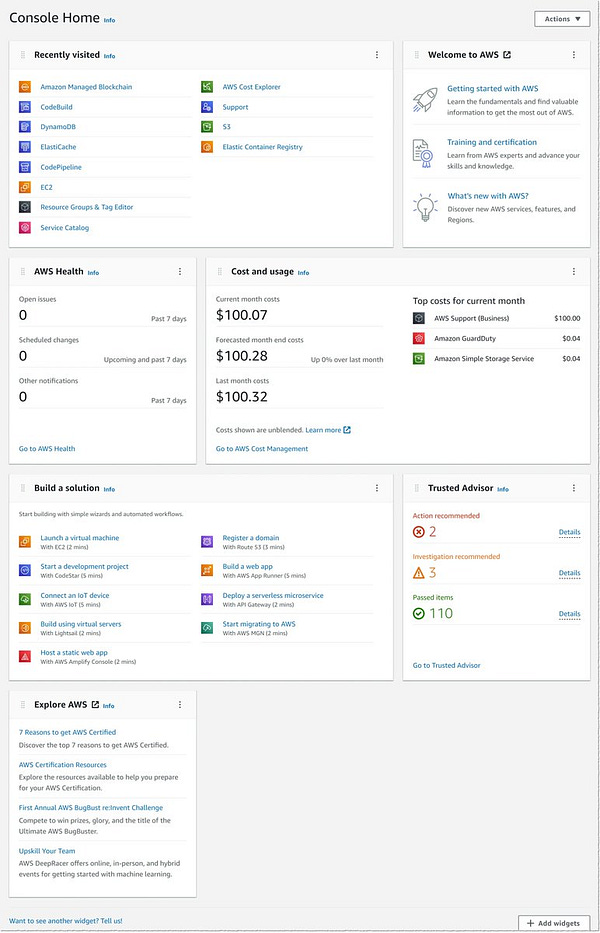The height and width of the screenshot is (933, 600).
Task: Click the orange Investigation recommended warning icon
Action: tap(418, 573)
